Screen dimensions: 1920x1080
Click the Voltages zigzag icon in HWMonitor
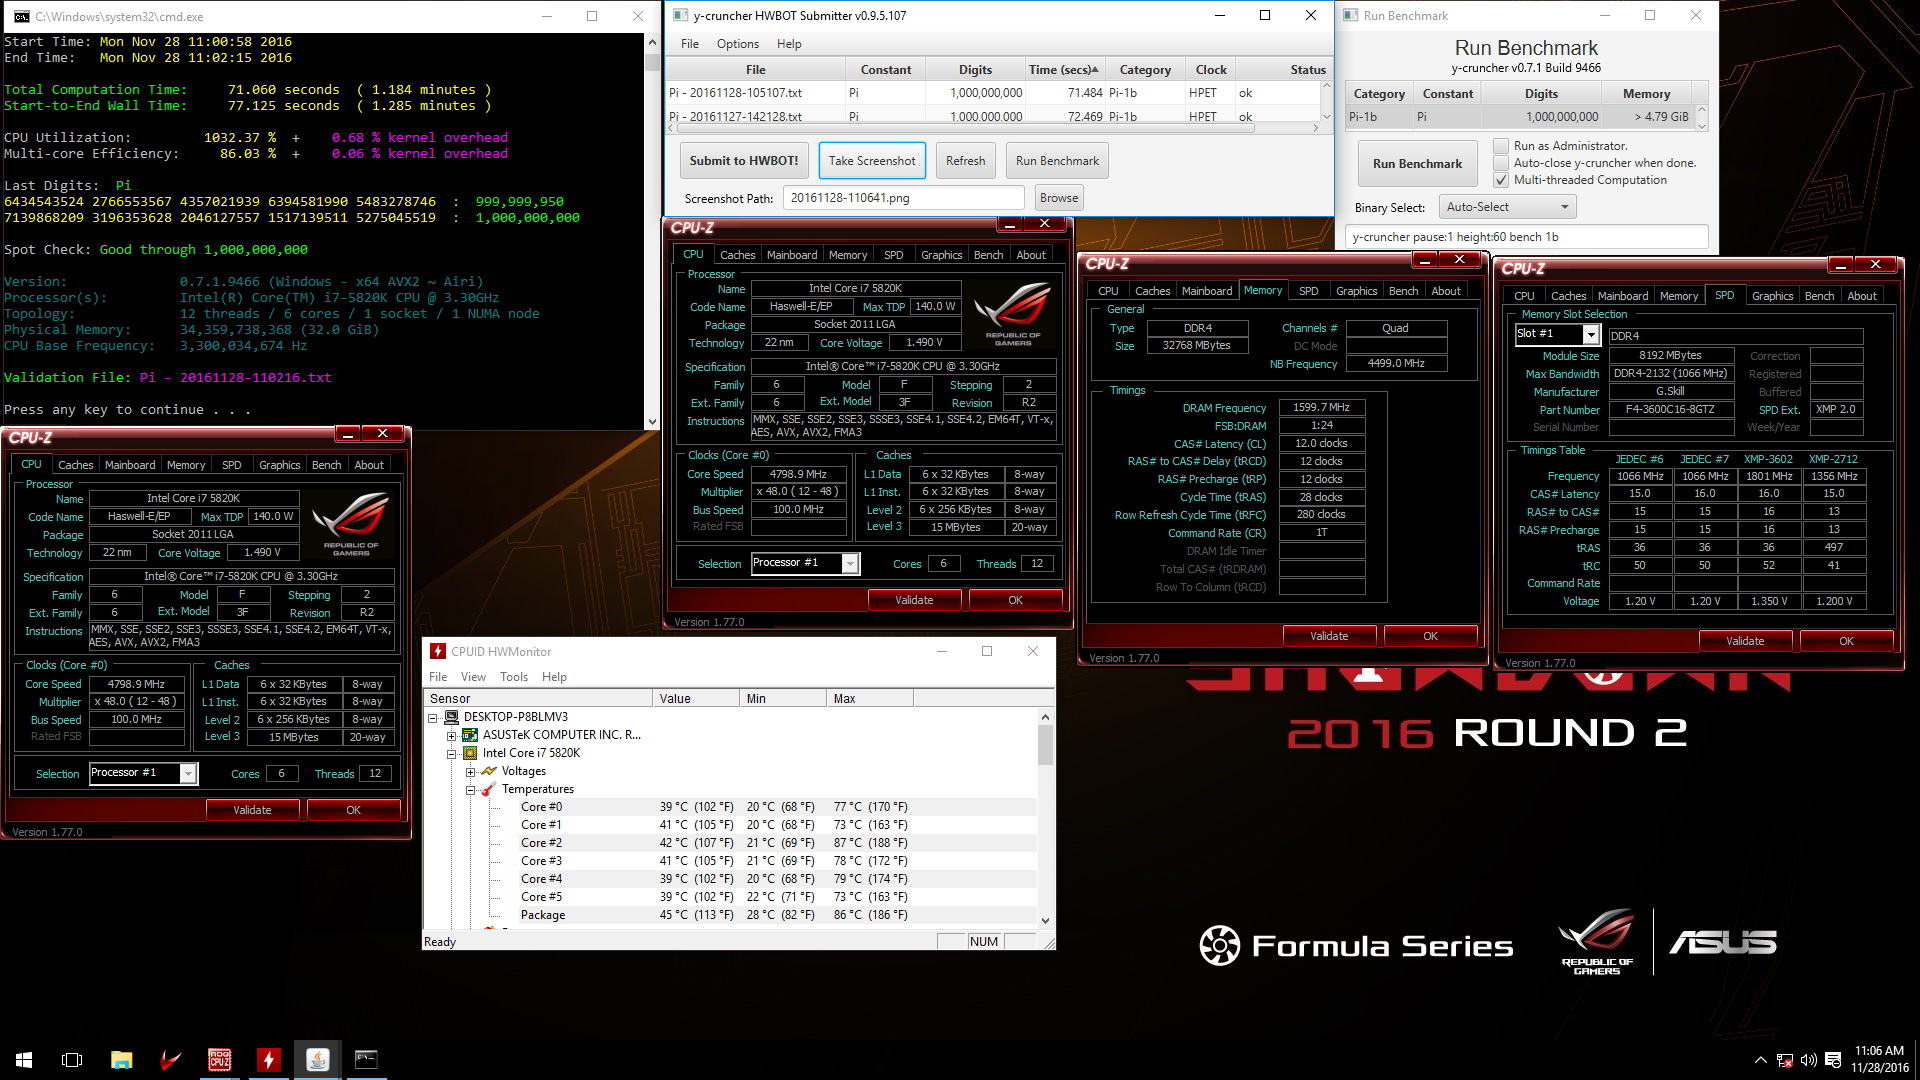tap(489, 771)
